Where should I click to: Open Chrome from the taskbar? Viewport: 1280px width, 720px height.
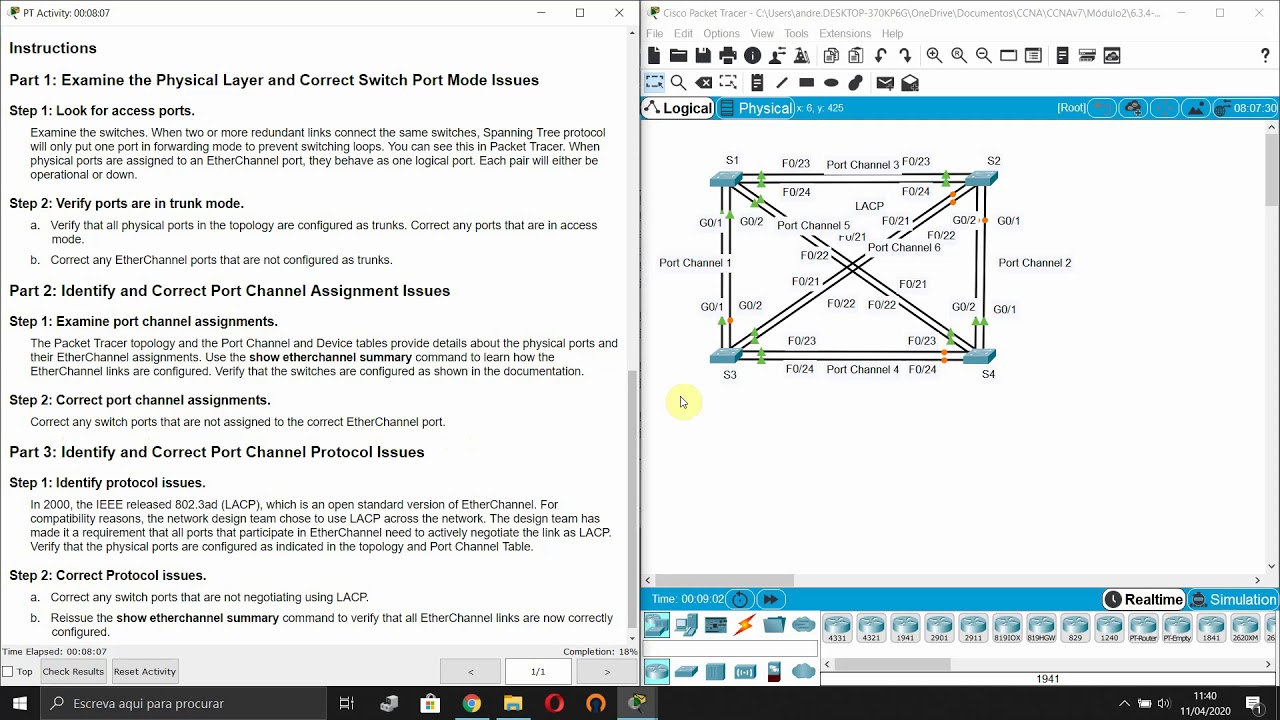pyautogui.click(x=471, y=703)
